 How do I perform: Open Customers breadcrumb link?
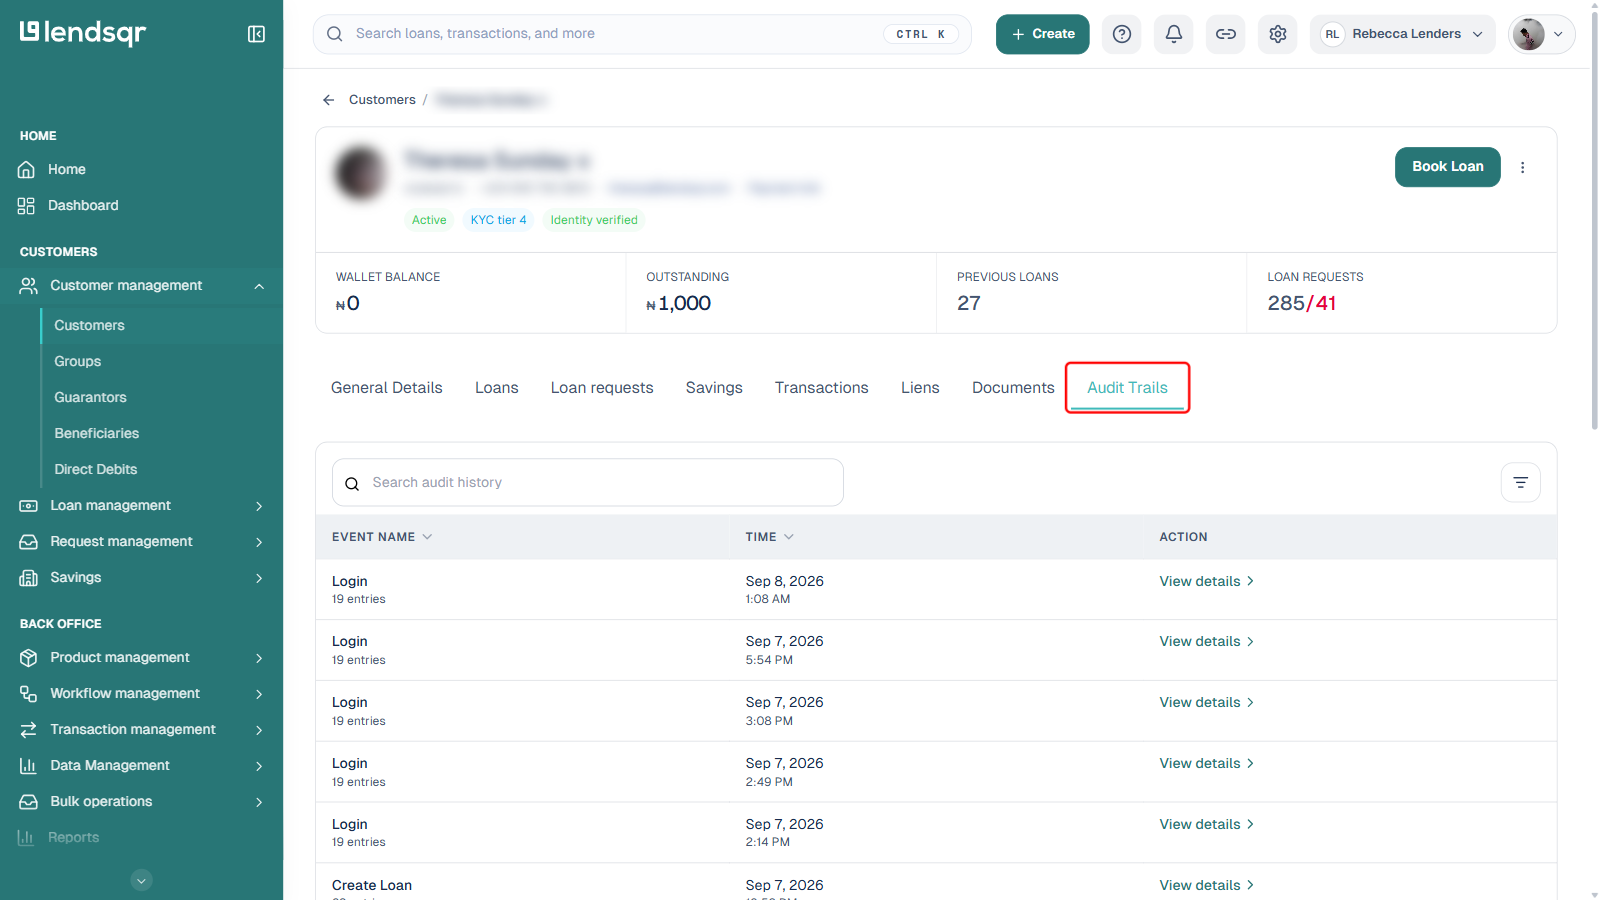382,100
